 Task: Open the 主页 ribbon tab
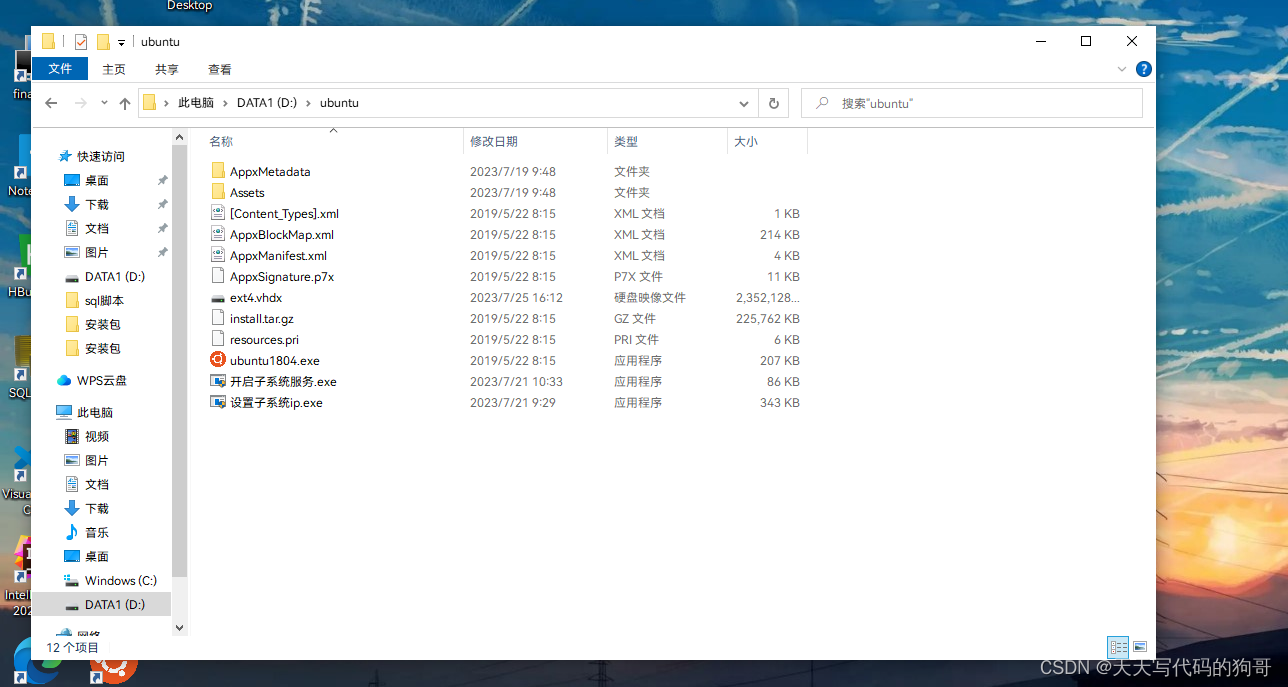(x=114, y=69)
